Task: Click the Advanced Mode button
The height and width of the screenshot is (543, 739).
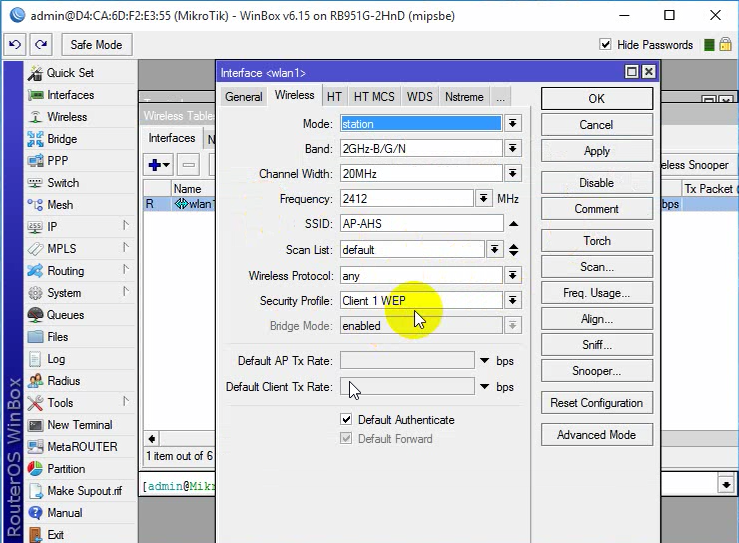Action: pyautogui.click(x=597, y=435)
